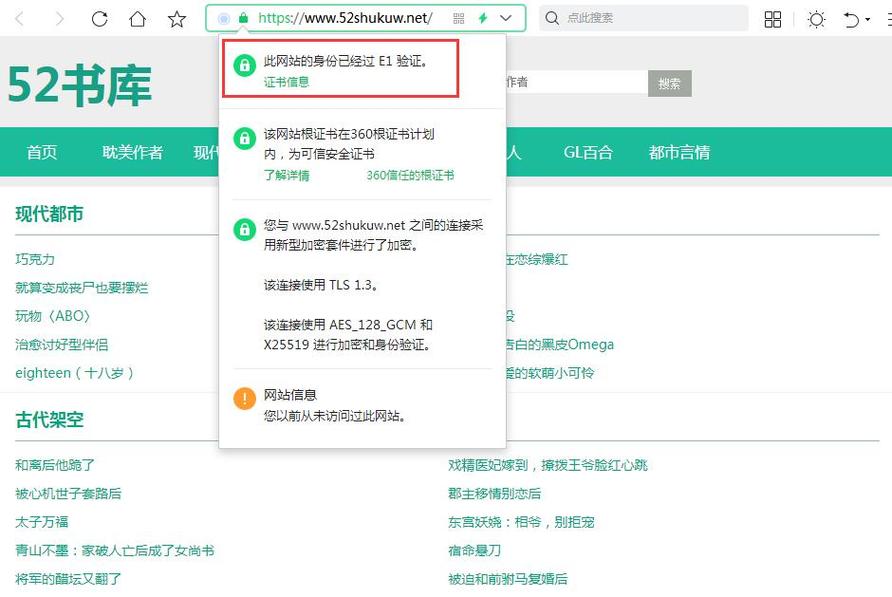Open 宿命悬刀

[474, 551]
